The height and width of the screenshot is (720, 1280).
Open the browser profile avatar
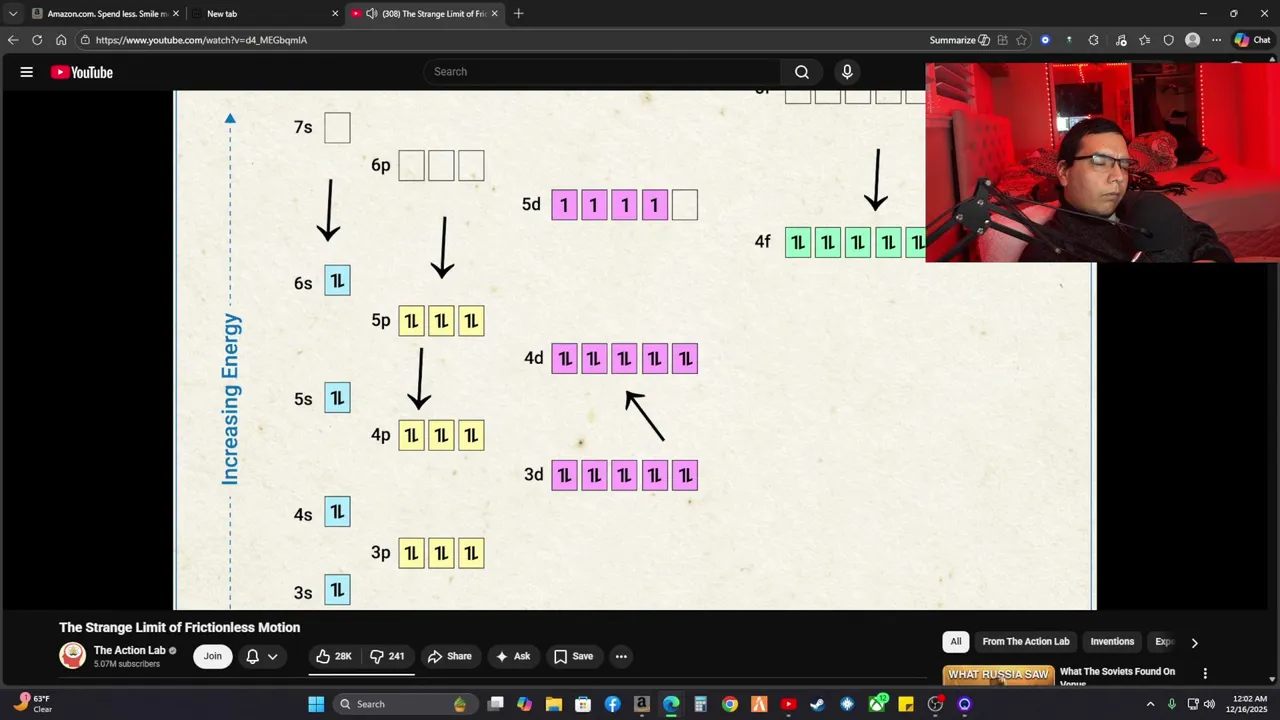tap(1192, 40)
